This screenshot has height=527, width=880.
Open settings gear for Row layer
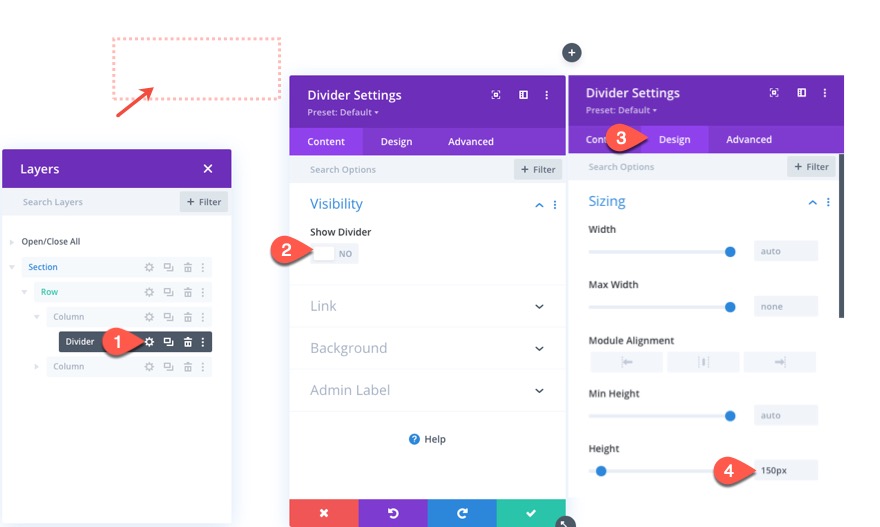tap(149, 292)
